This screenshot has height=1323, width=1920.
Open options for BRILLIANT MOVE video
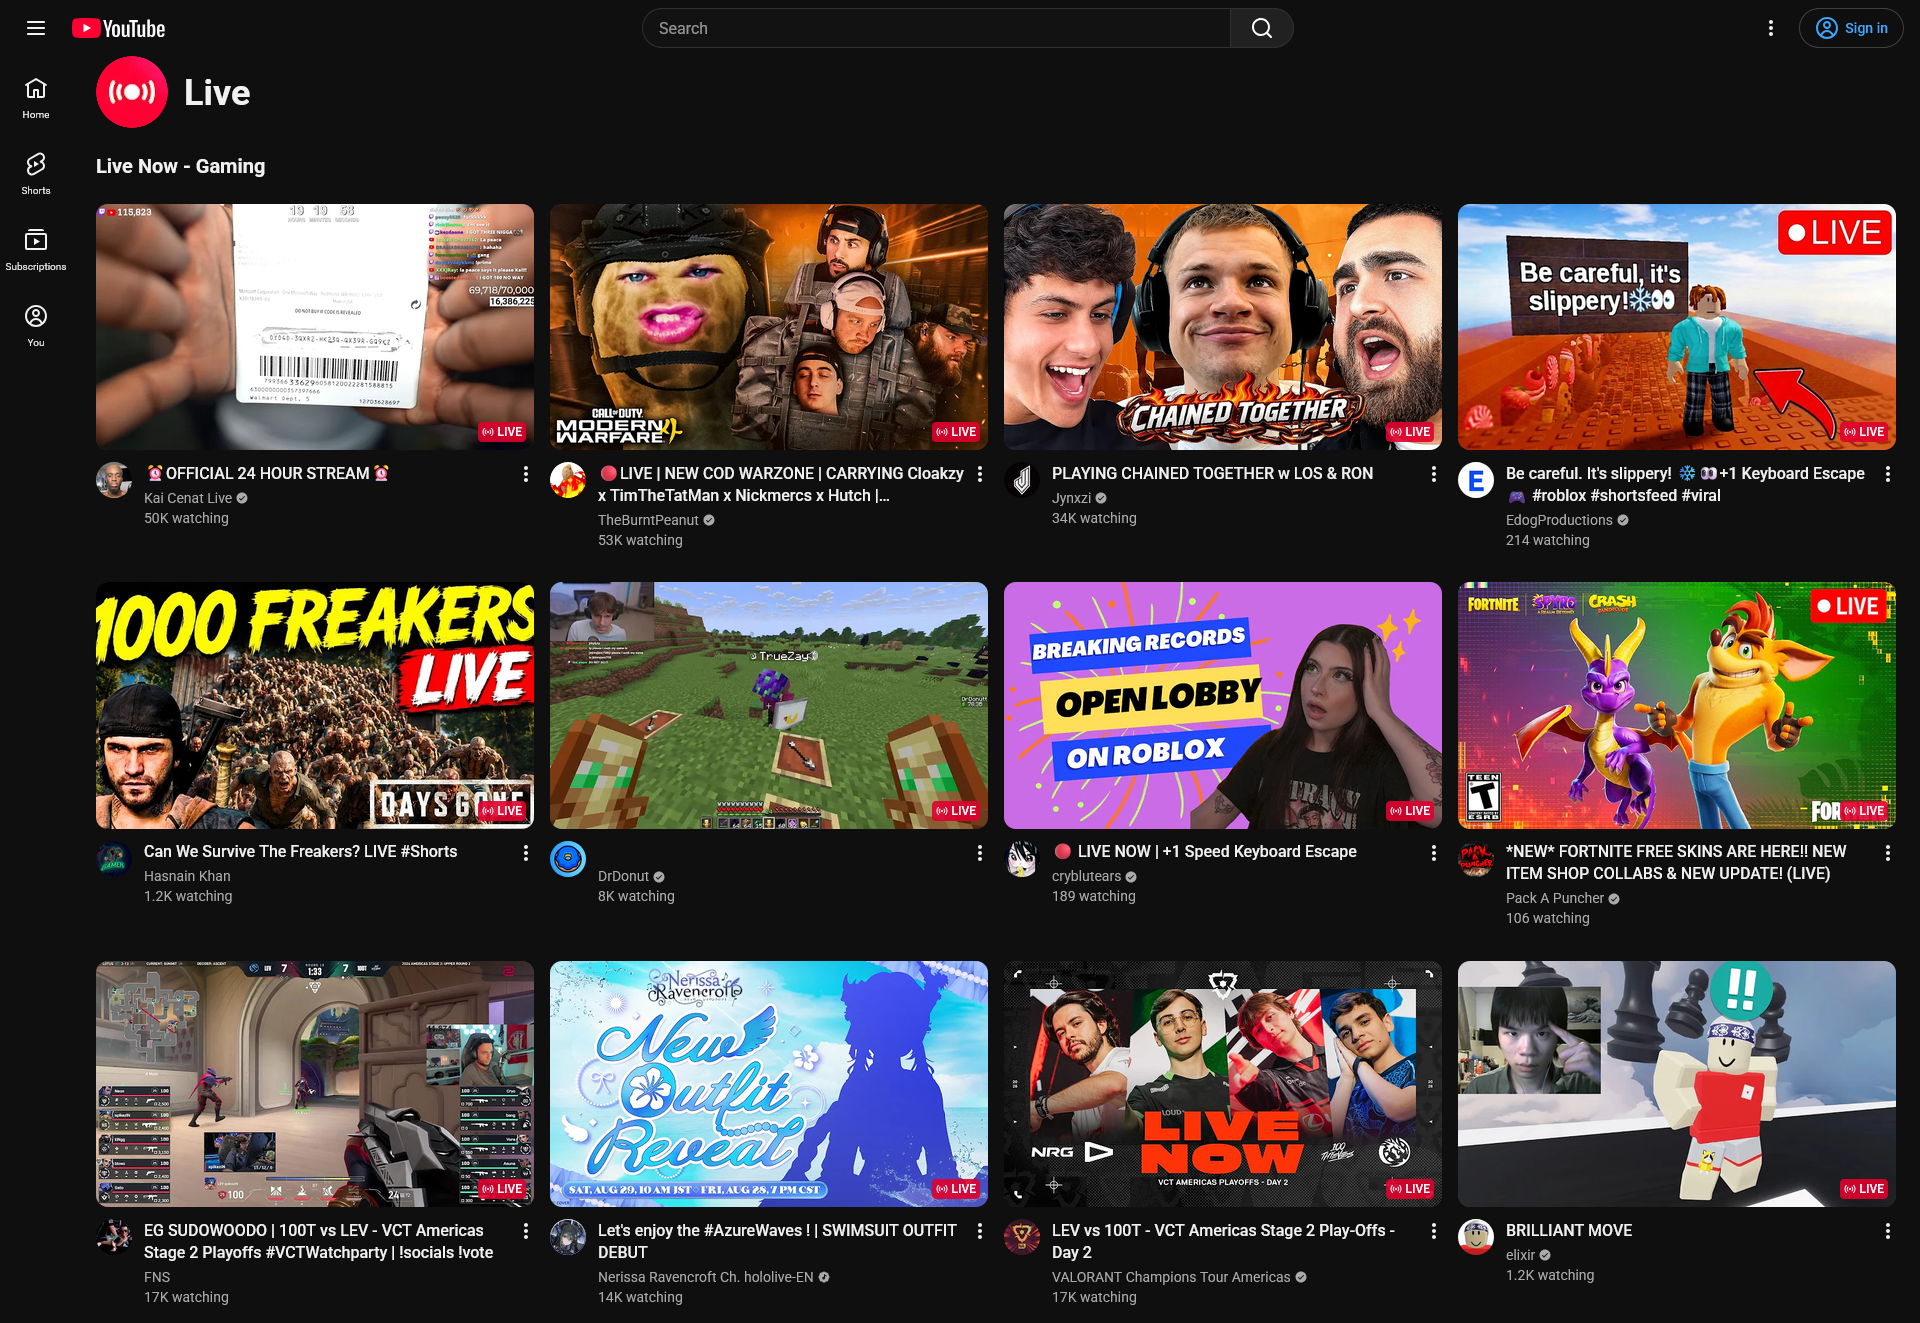1888,1231
